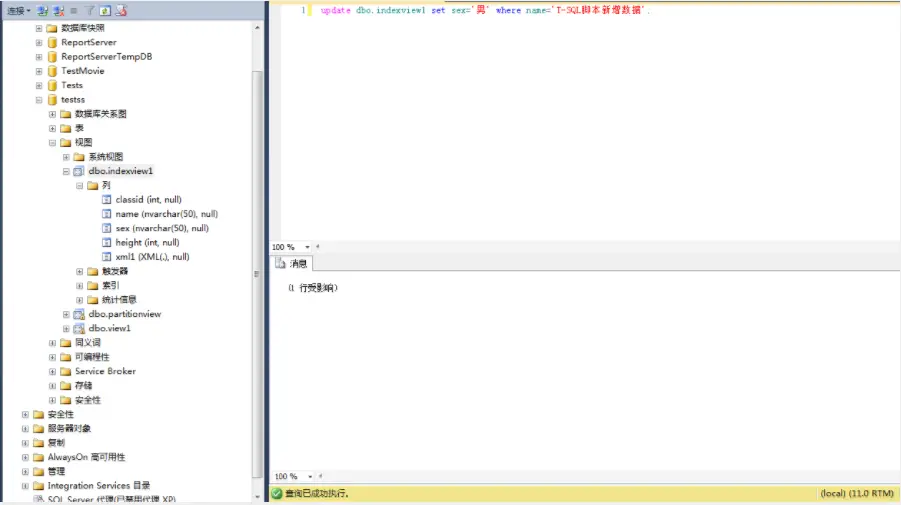Select the dbo.indexview1 view icon
The height and width of the screenshot is (505, 901).
coord(79,171)
